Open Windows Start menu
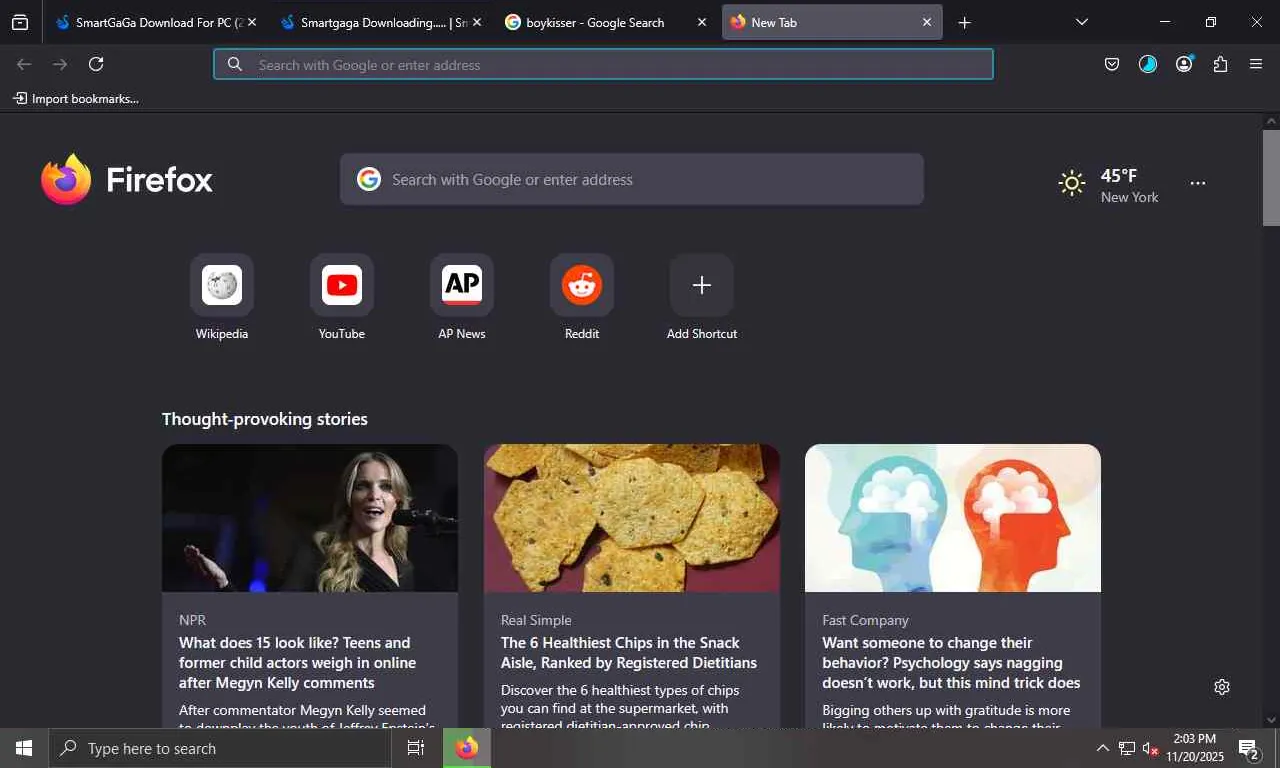Viewport: 1280px width, 768px height. coord(24,748)
